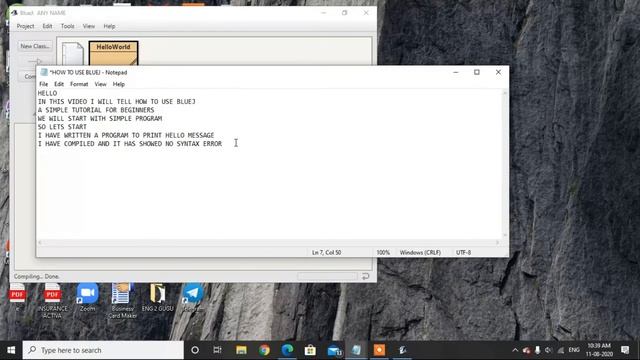The image size is (640, 360).
Task: Open the Project menu in BlueJ
Action: click(x=25, y=26)
